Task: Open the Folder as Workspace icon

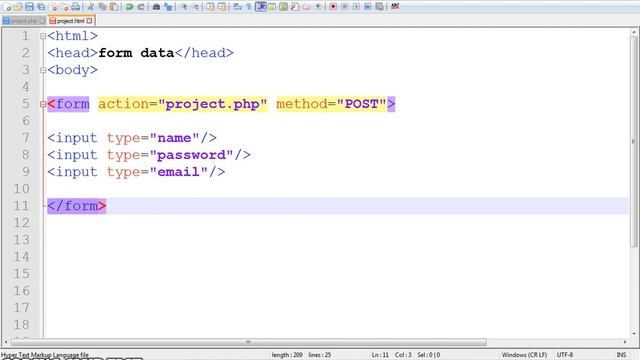Action: click(x=307, y=7)
